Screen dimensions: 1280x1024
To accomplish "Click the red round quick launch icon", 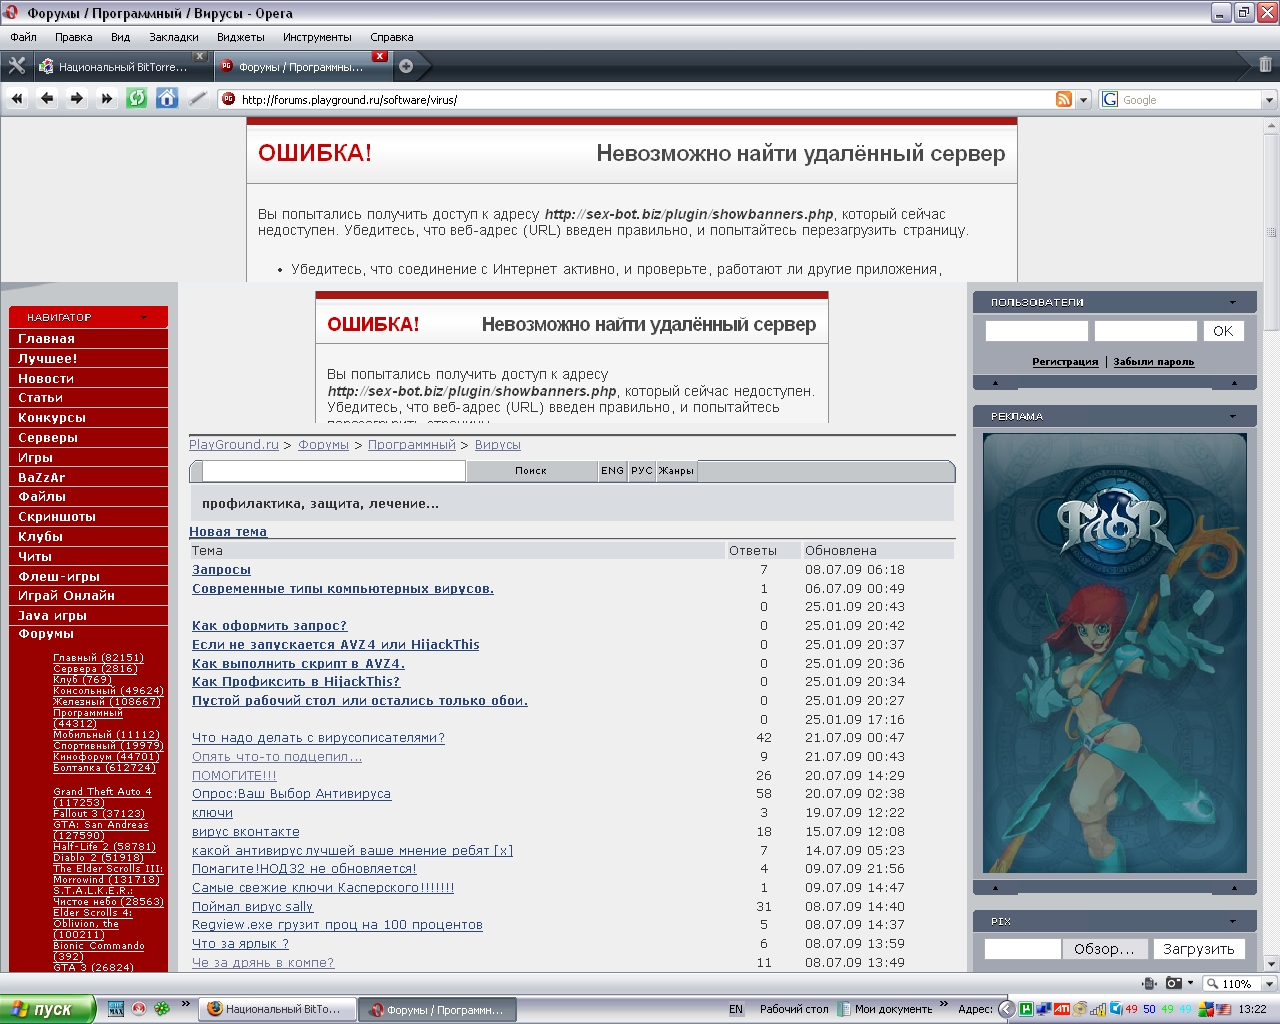I will 138,1009.
